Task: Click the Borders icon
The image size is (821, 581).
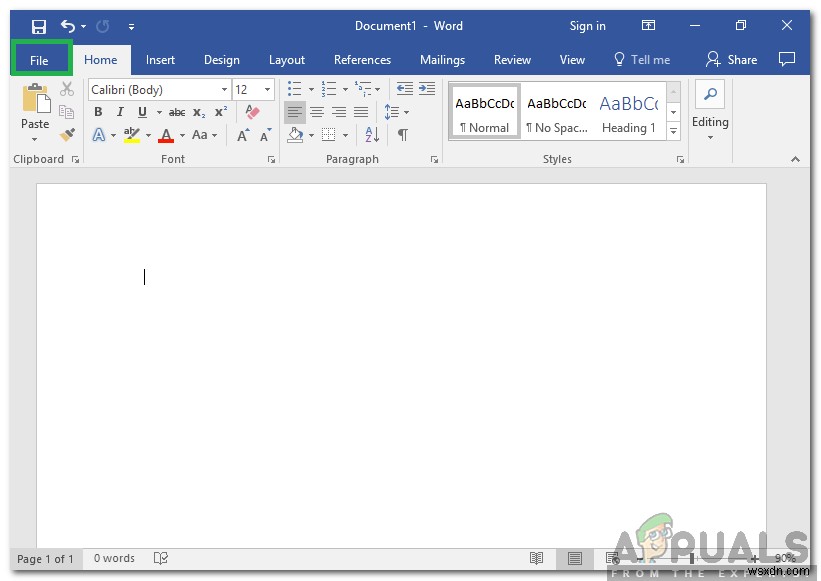Action: 328,135
